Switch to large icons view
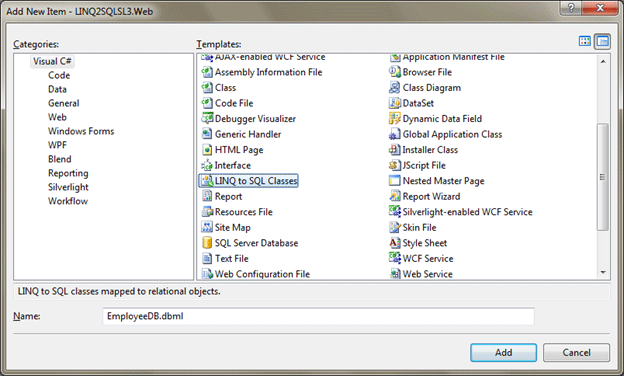This screenshot has height=376, width=624. pos(585,41)
